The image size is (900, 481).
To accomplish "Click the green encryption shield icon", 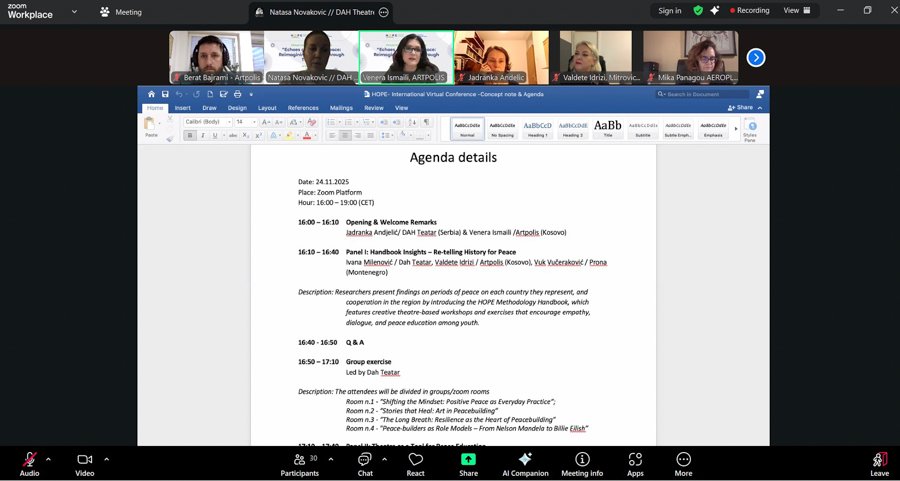I will click(x=699, y=11).
